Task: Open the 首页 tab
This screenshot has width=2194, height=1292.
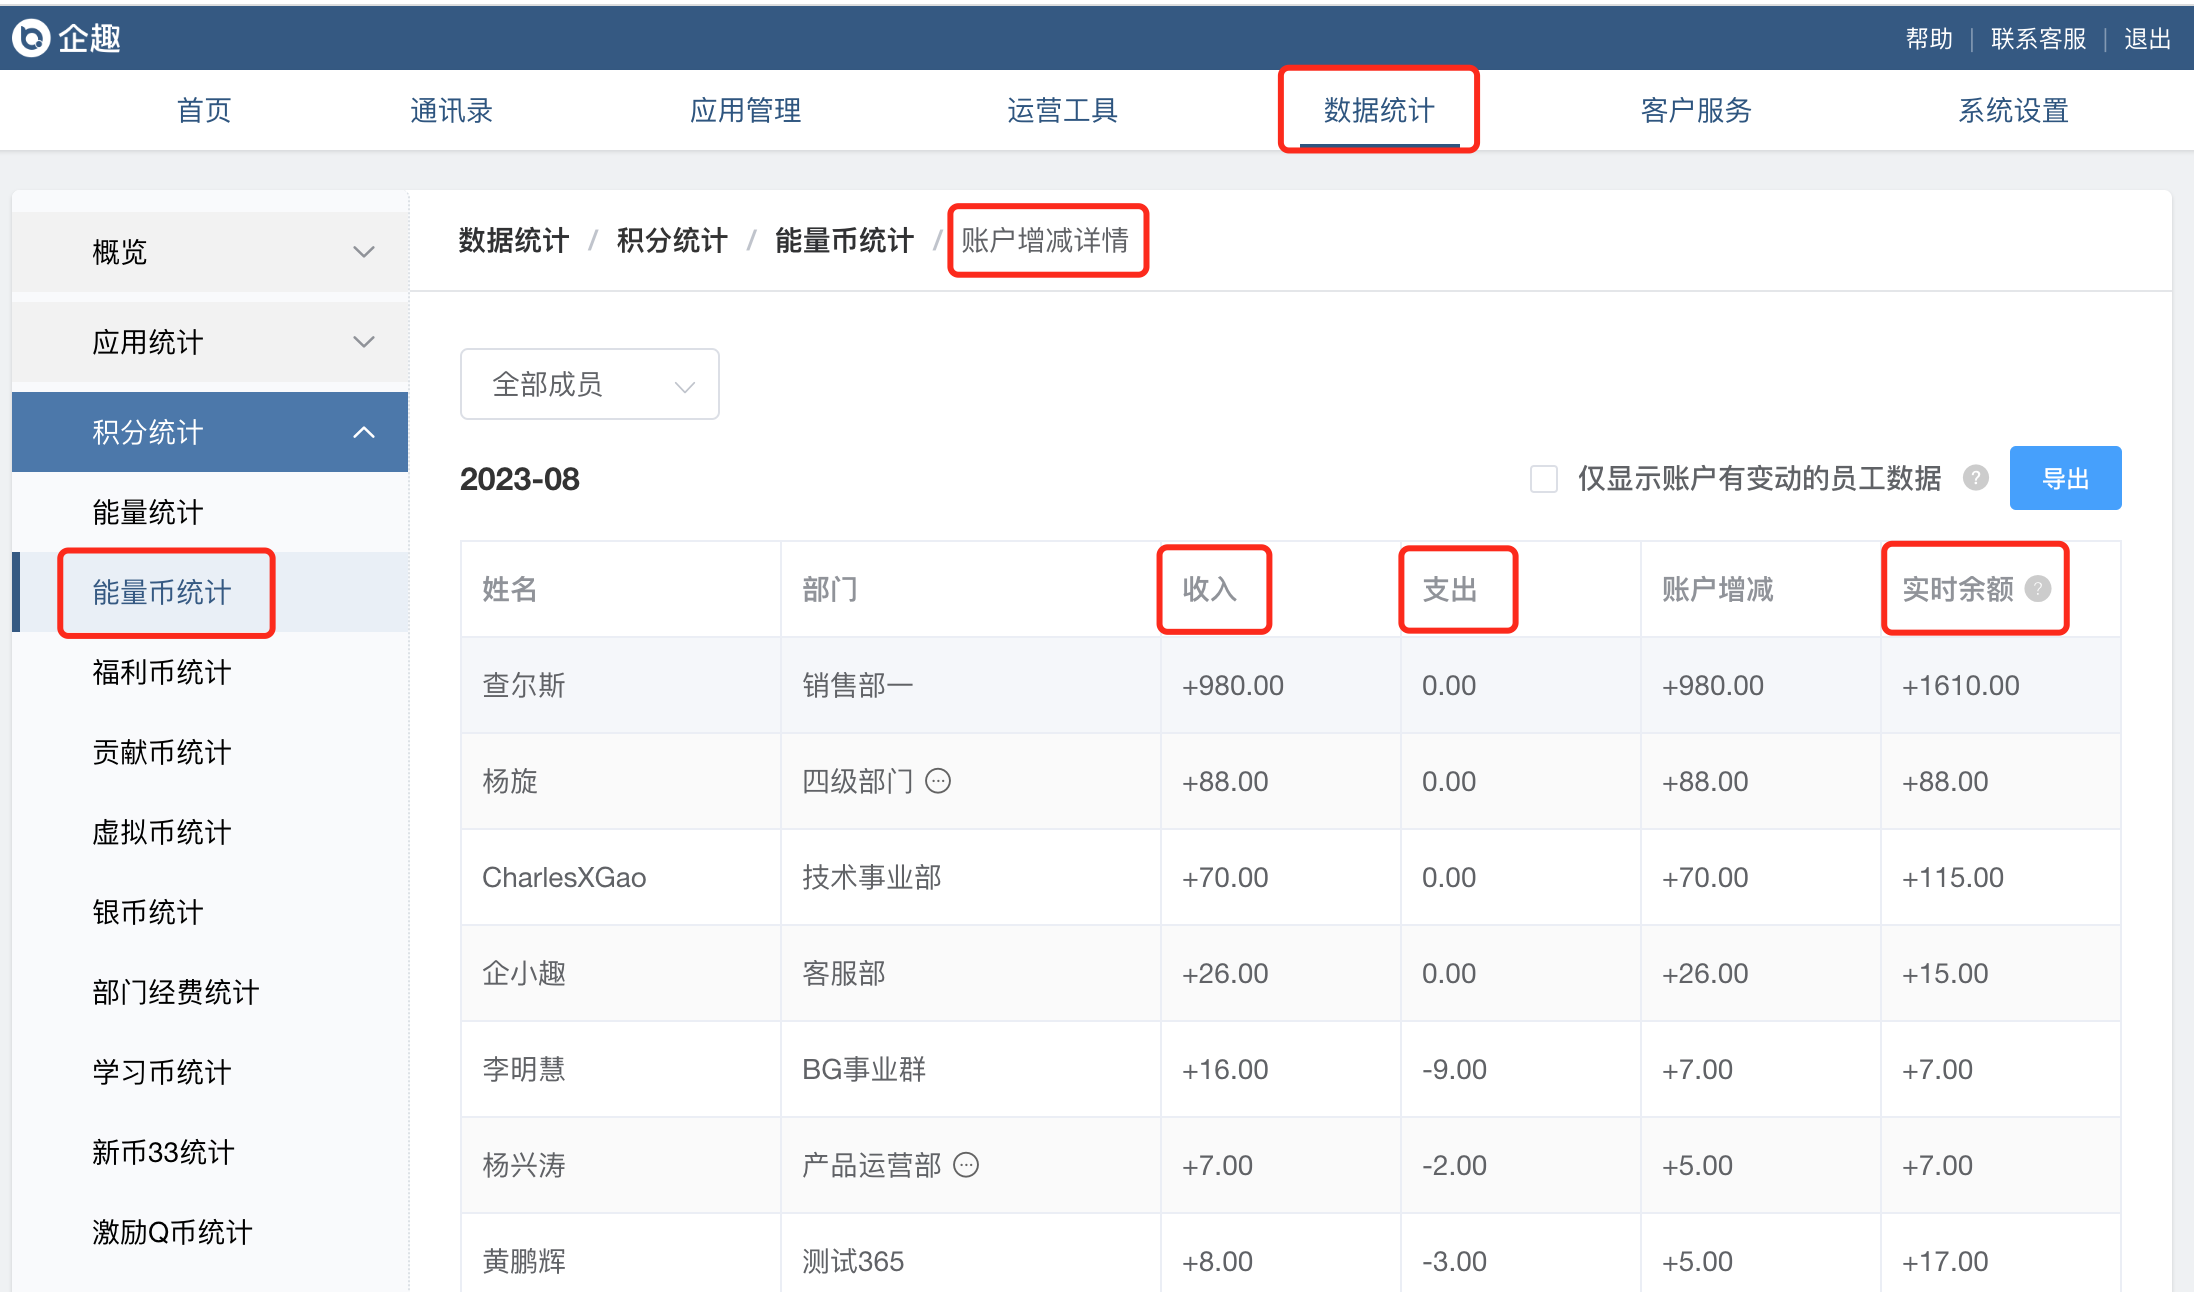Action: [204, 110]
